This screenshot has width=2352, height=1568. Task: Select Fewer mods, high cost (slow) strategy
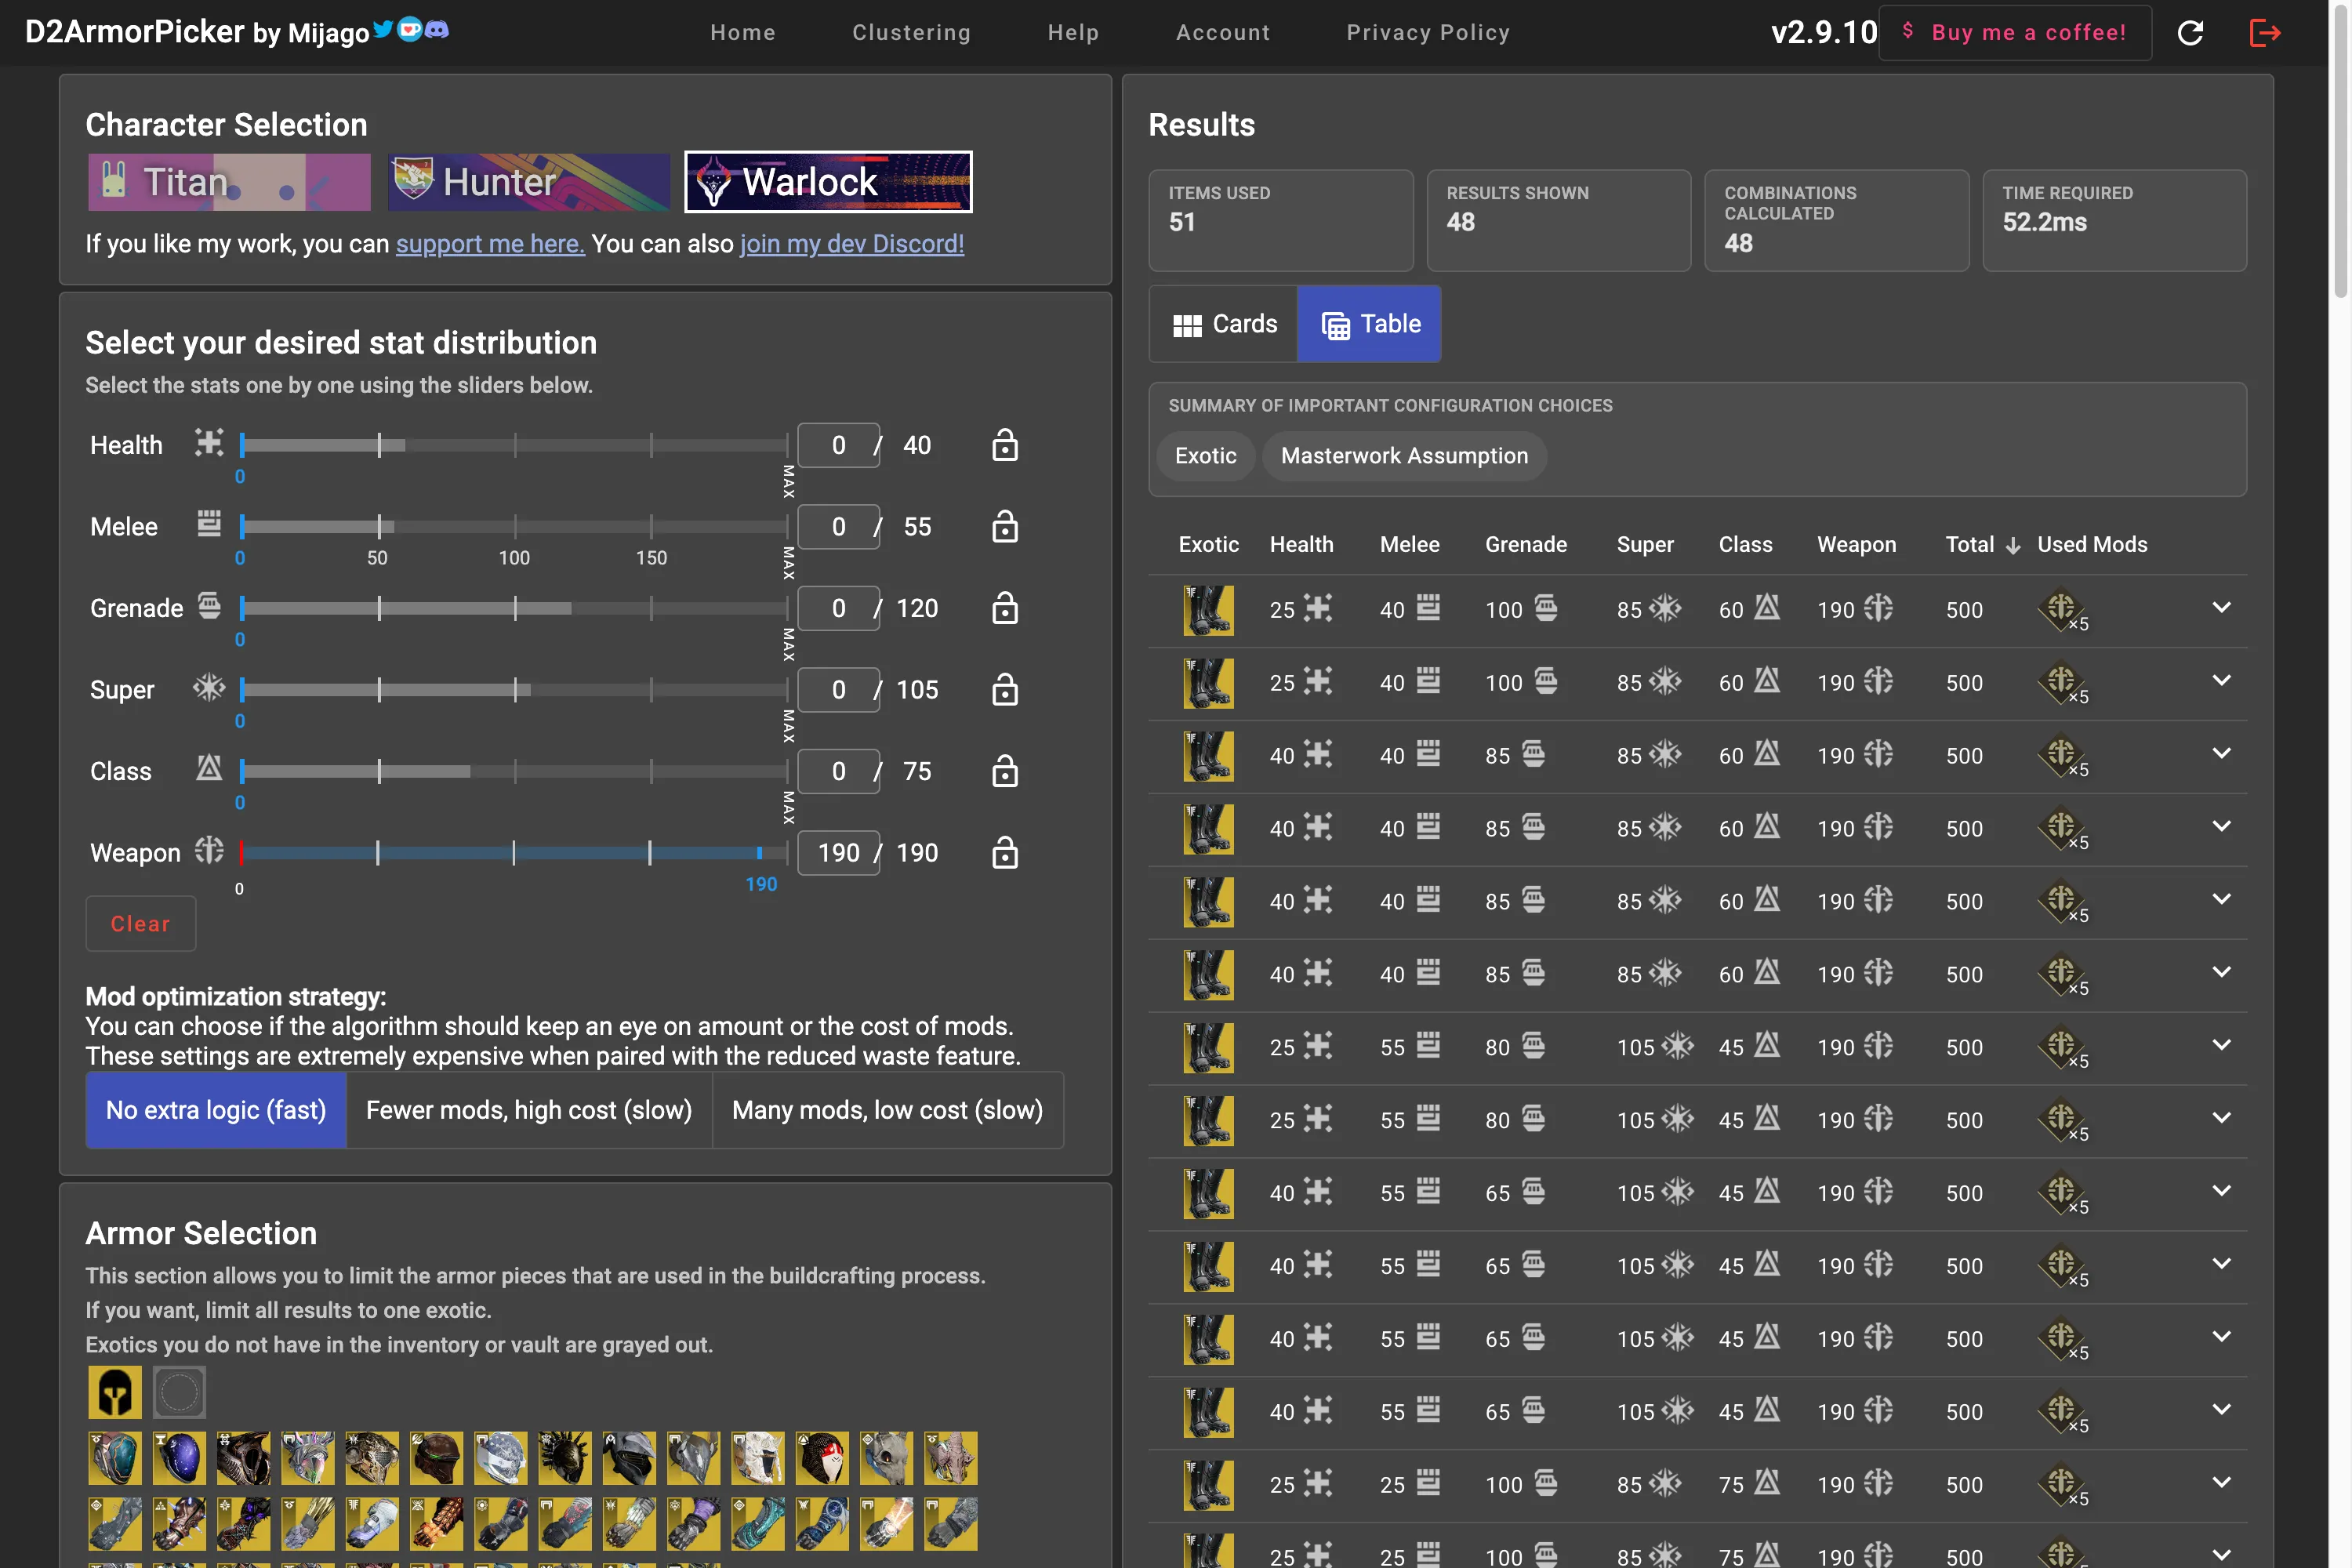pyautogui.click(x=529, y=1110)
